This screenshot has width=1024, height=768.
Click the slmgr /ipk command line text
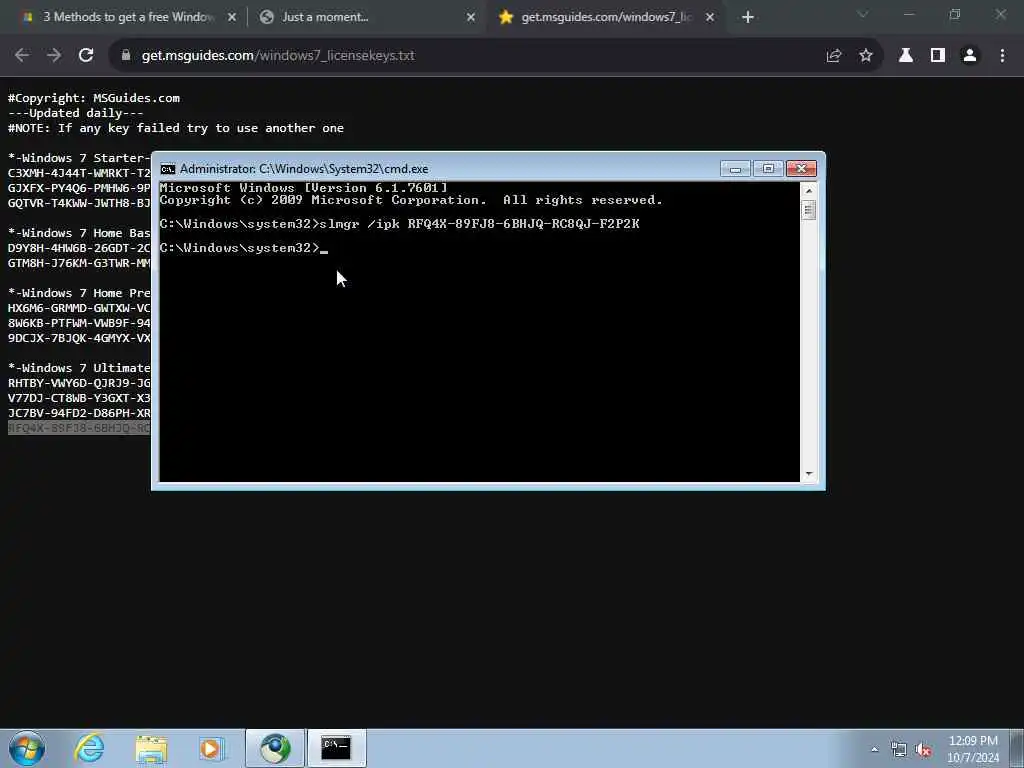pos(479,224)
